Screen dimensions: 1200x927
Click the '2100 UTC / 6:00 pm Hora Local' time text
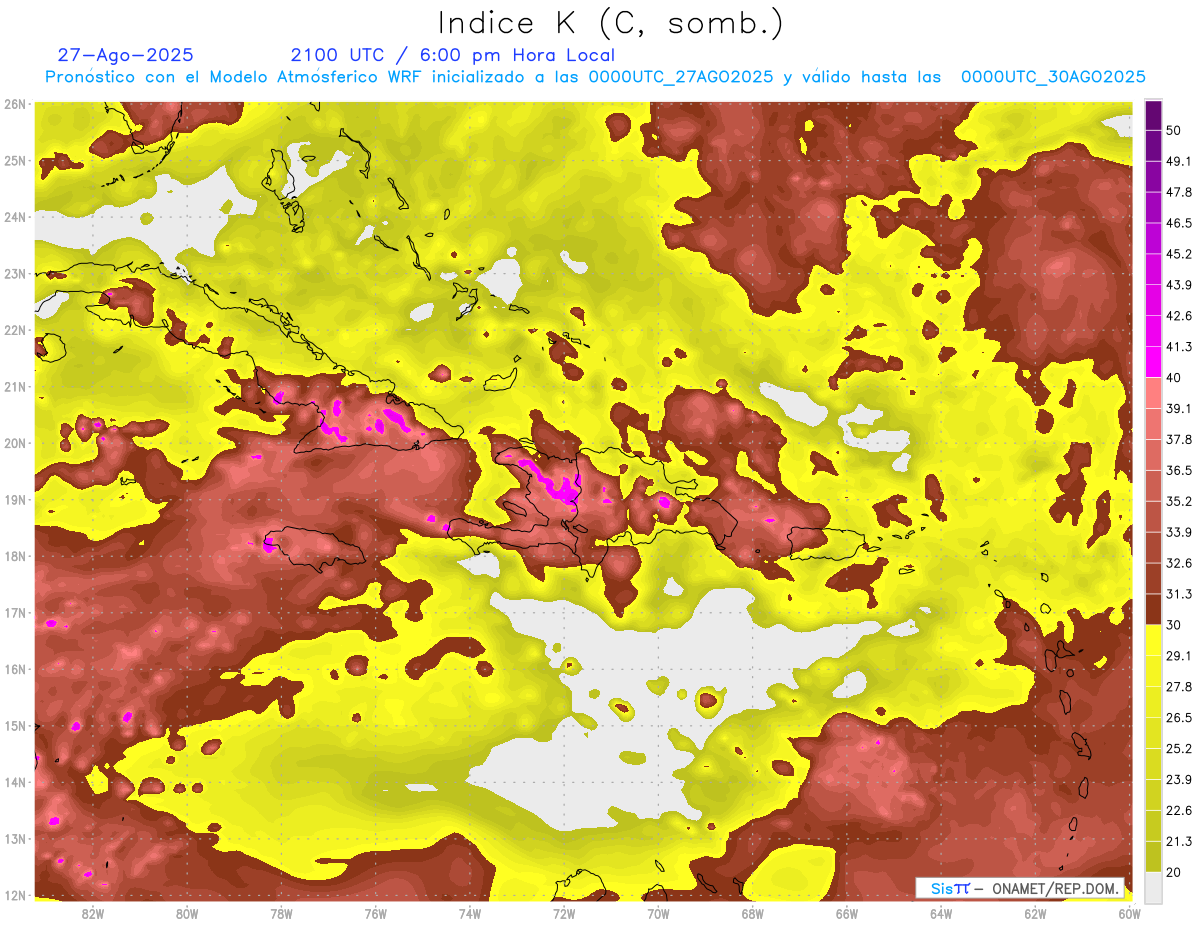tap(453, 55)
